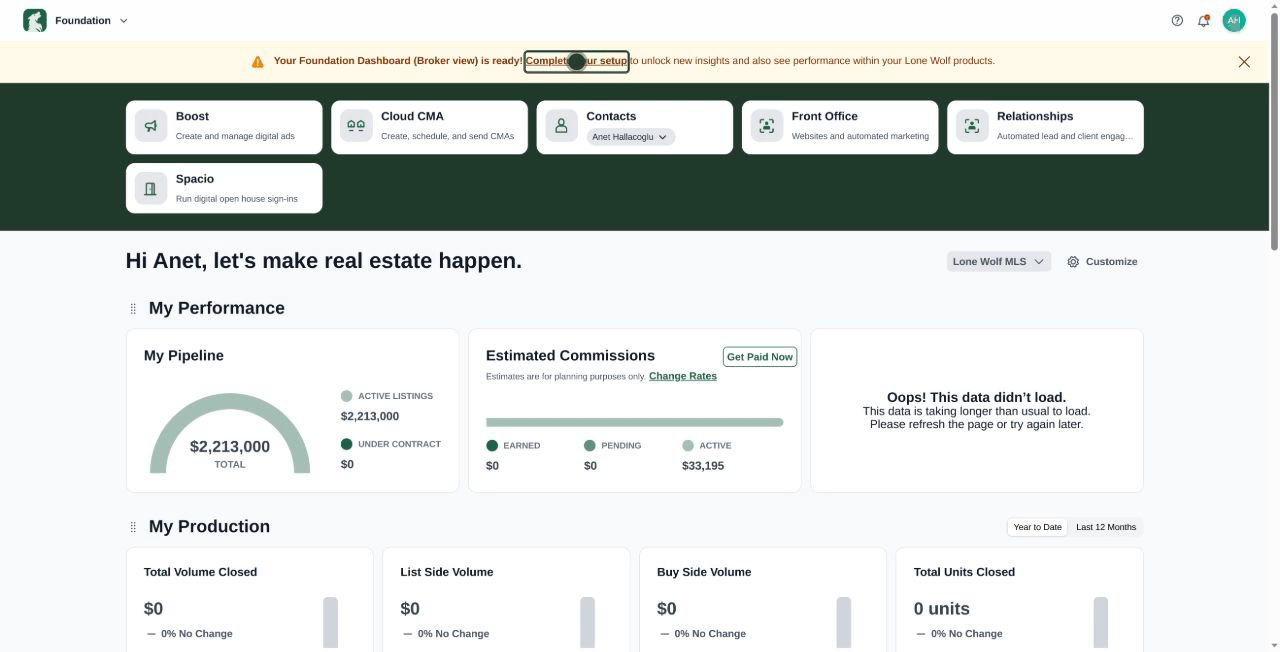Click the "My Production" section heading
Screen dimensions: 1280x652
click(x=210, y=527)
